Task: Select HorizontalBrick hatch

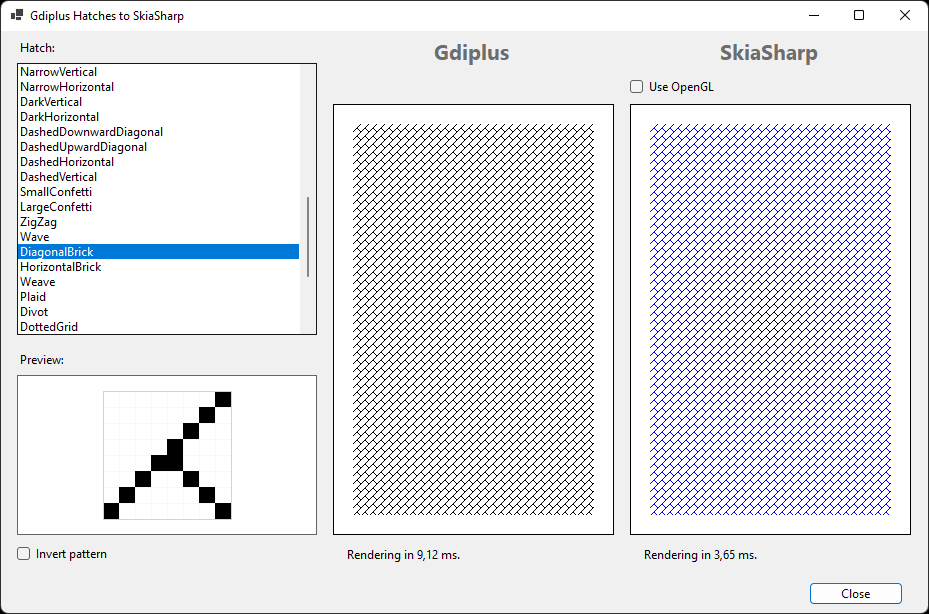Action: [x=158, y=267]
